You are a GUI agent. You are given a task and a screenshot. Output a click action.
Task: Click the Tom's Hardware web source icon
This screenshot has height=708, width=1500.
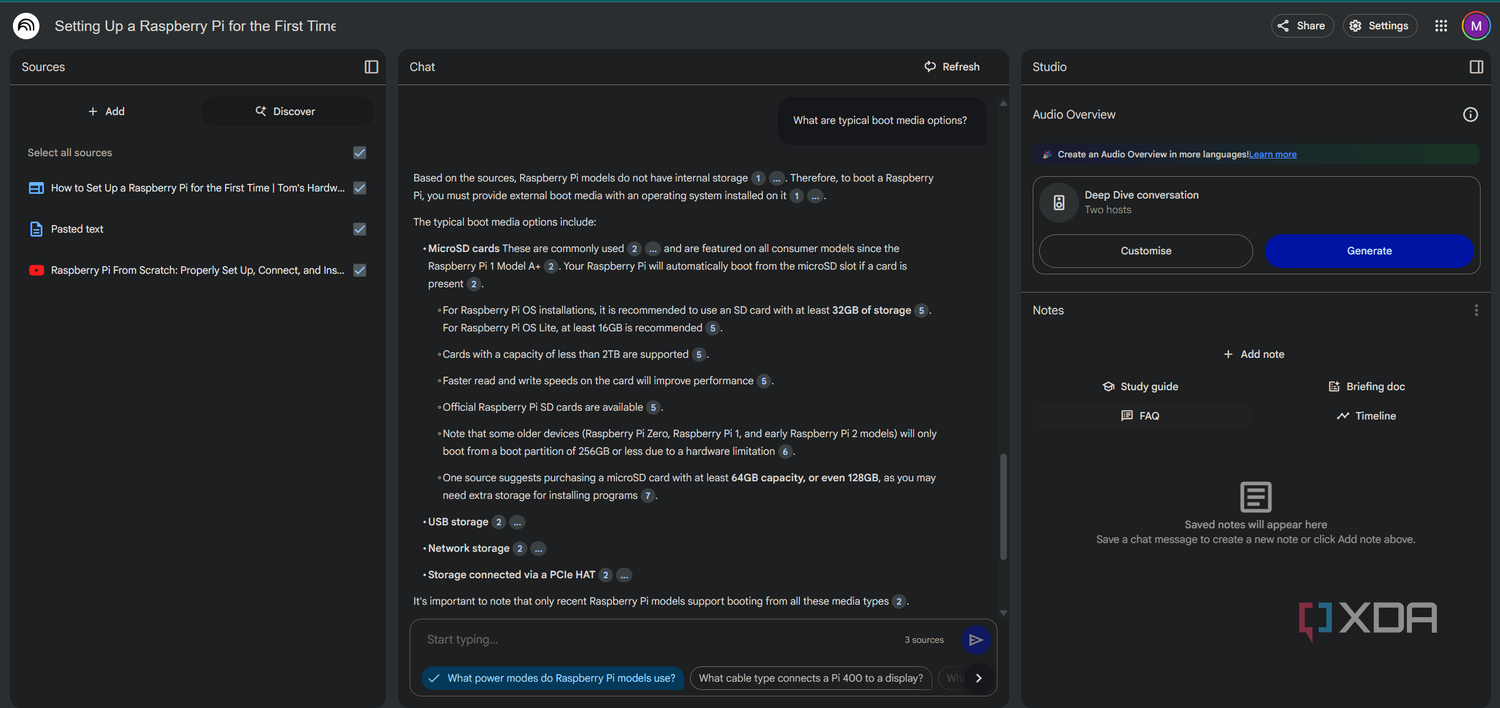36,188
